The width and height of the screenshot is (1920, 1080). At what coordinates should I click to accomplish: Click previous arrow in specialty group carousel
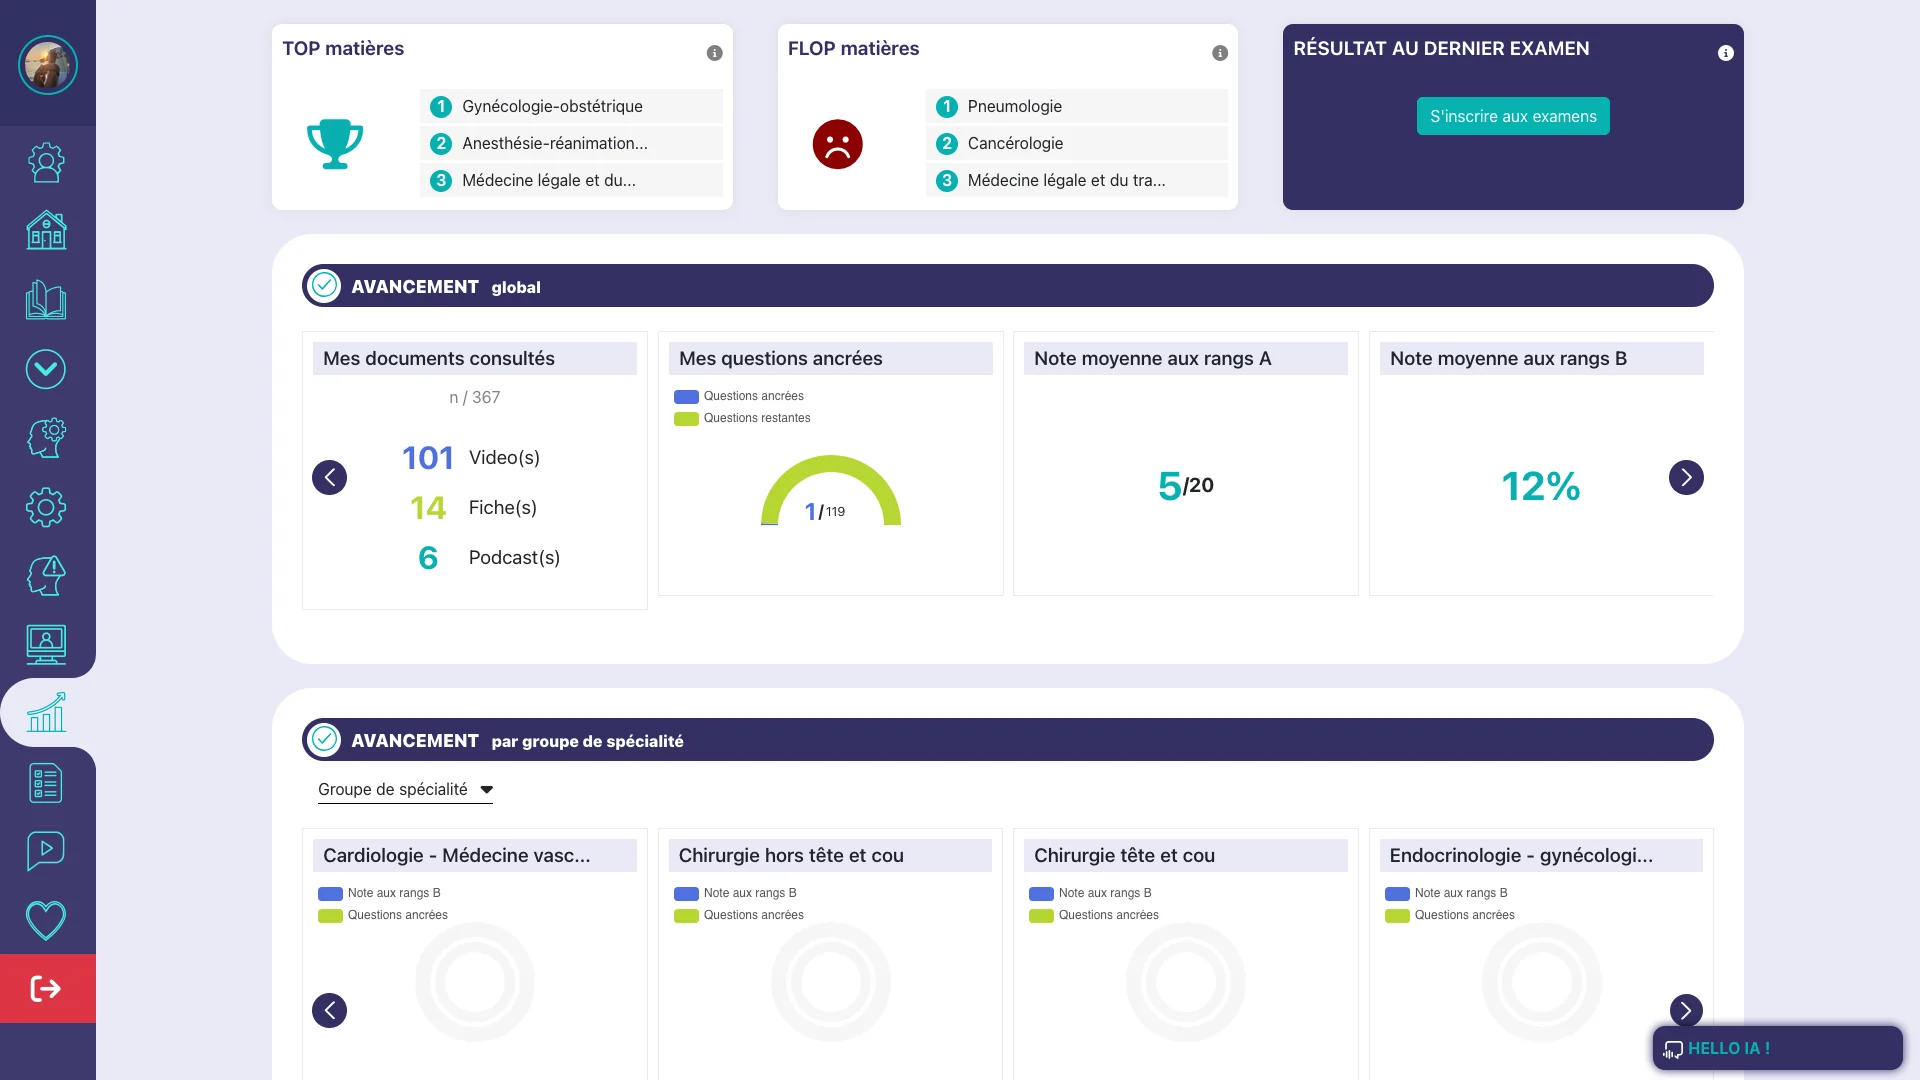coord(329,1010)
